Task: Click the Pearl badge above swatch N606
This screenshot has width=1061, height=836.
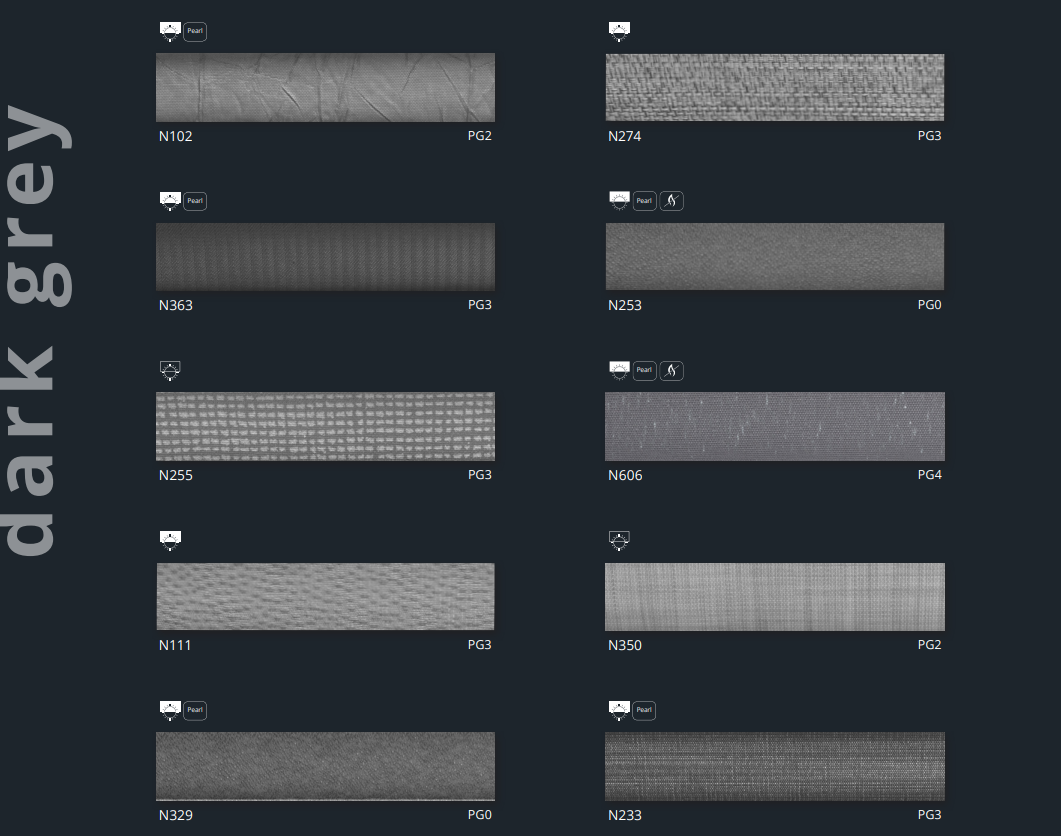Action: coord(644,371)
